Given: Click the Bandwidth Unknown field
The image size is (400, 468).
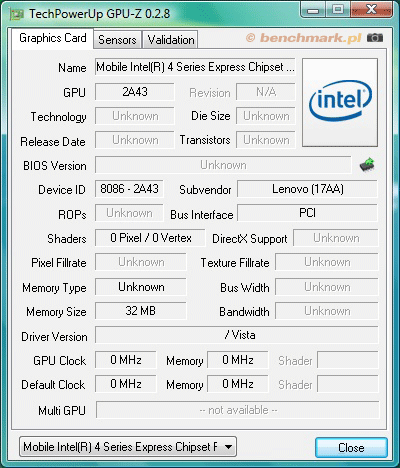Looking at the screenshot, I should 327,311.
